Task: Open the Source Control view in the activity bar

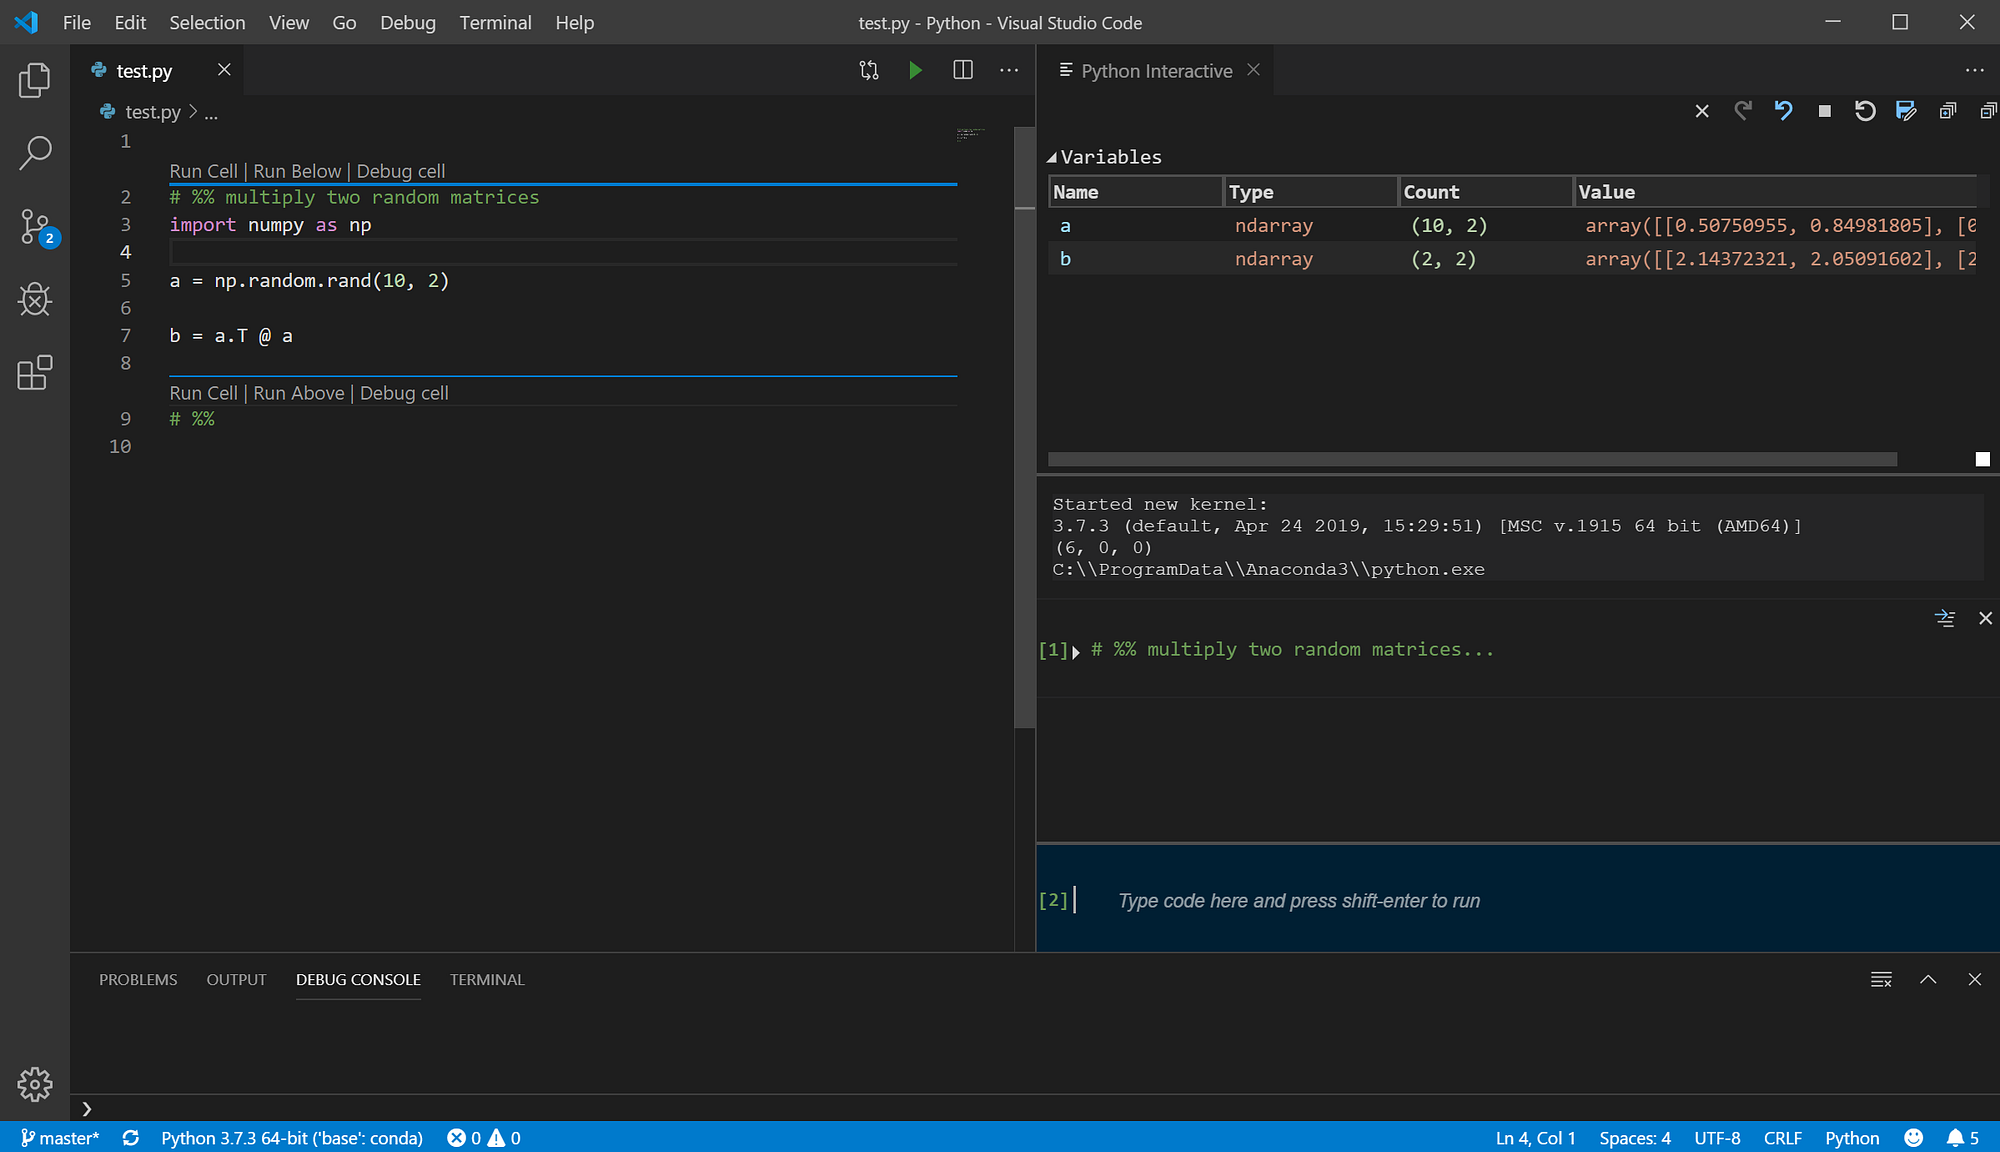Action: pyautogui.click(x=35, y=228)
